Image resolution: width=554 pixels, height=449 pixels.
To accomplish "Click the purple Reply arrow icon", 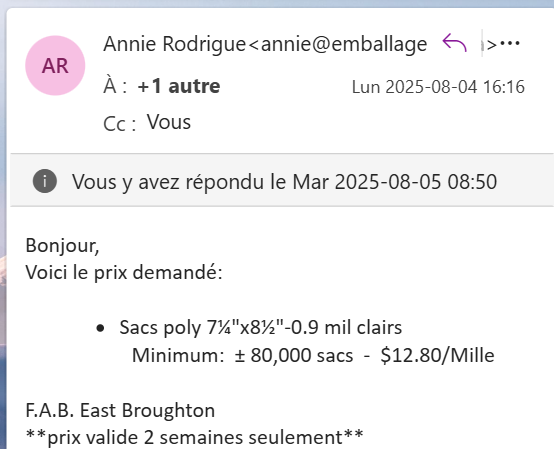I will pos(454,43).
